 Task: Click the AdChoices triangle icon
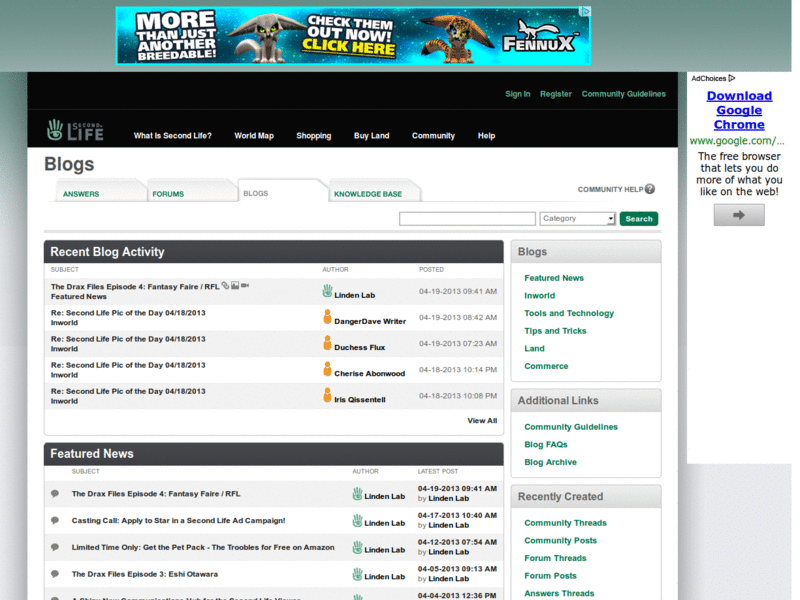coord(732,78)
